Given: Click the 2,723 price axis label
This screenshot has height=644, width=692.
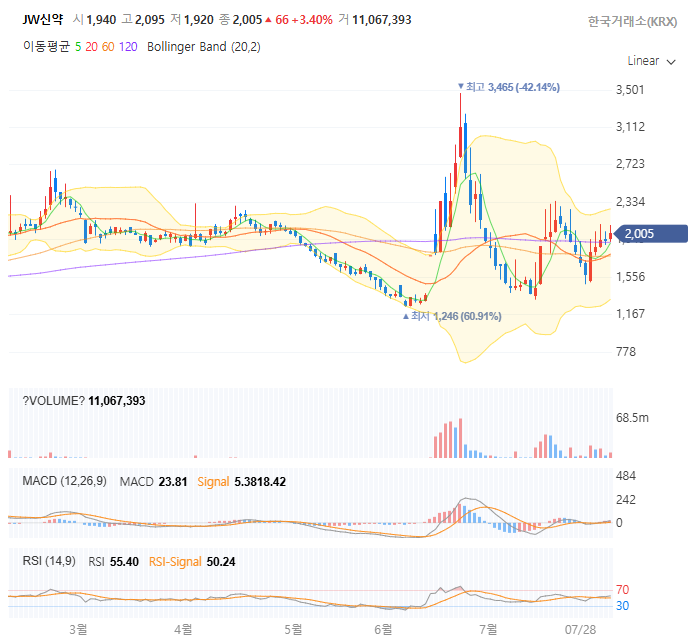Looking at the screenshot, I should (x=630, y=164).
